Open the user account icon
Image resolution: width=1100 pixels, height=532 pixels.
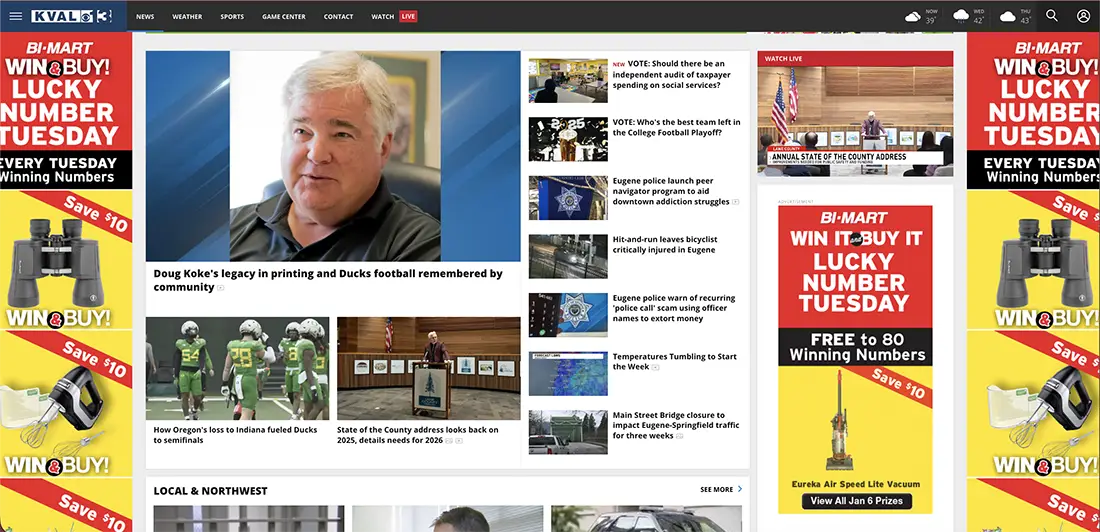pyautogui.click(x=1083, y=15)
